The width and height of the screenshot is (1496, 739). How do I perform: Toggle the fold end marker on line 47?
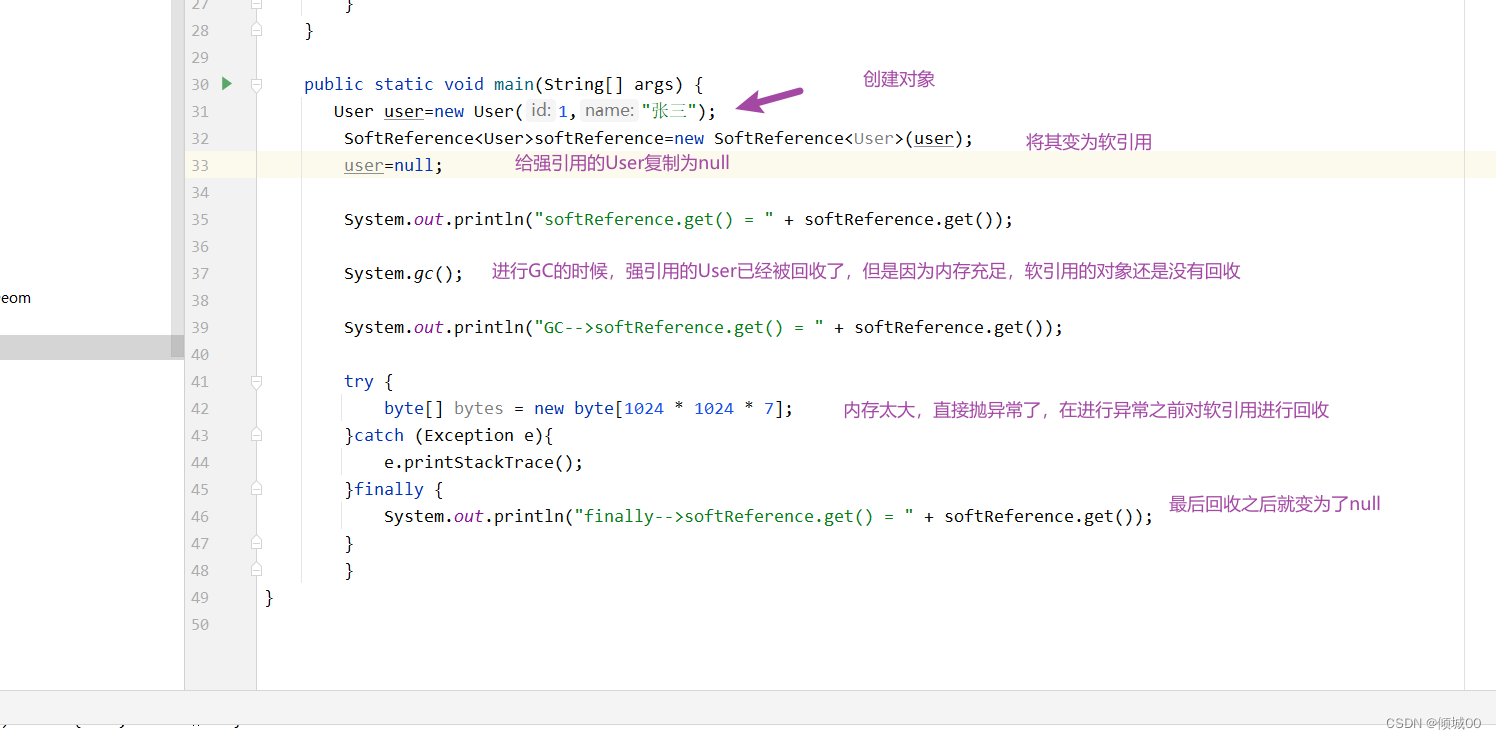(257, 544)
